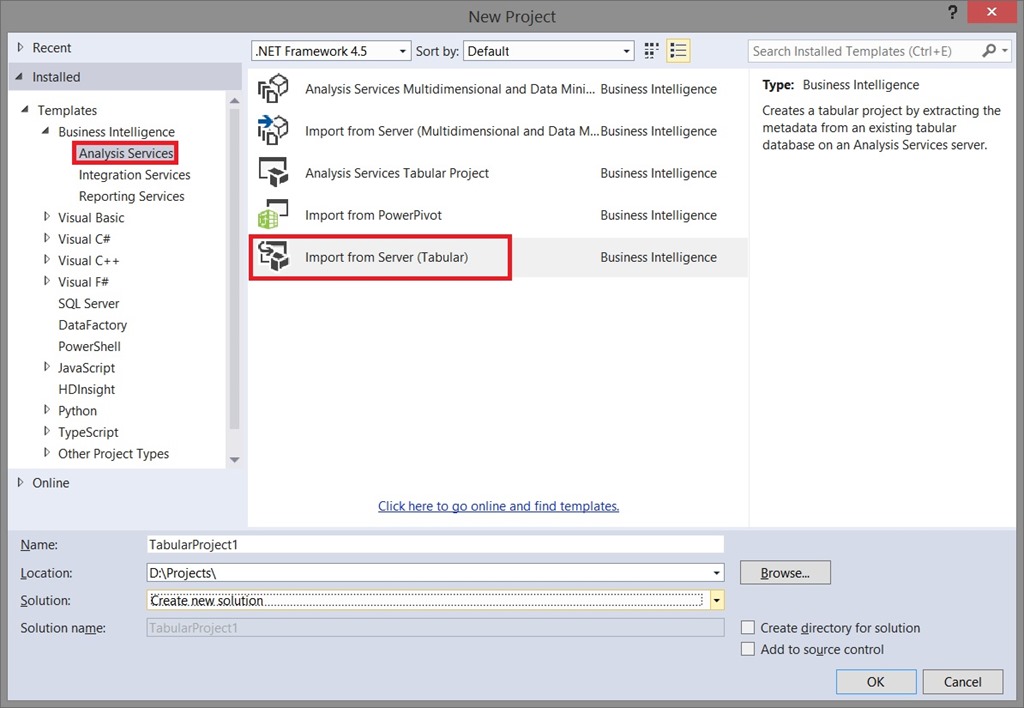This screenshot has height=708, width=1024.
Task: Click the Browse button for project location
Action: (784, 572)
